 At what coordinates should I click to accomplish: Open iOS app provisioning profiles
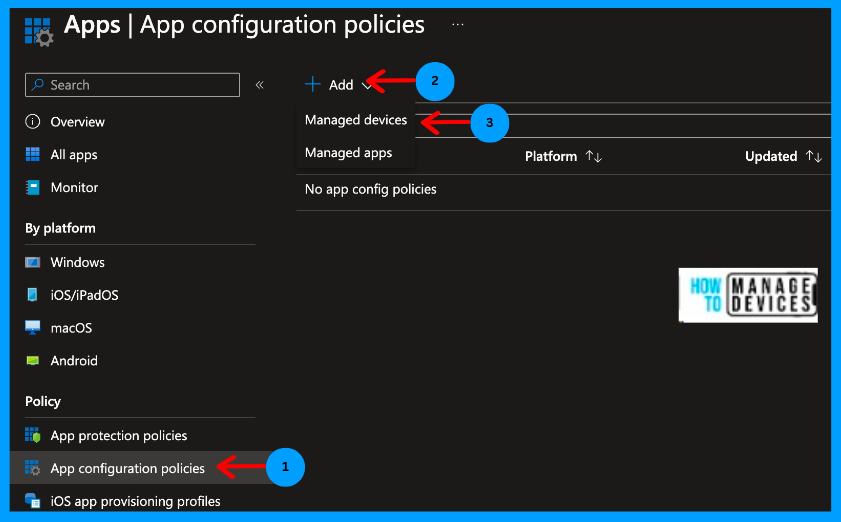pyautogui.click(x=135, y=501)
